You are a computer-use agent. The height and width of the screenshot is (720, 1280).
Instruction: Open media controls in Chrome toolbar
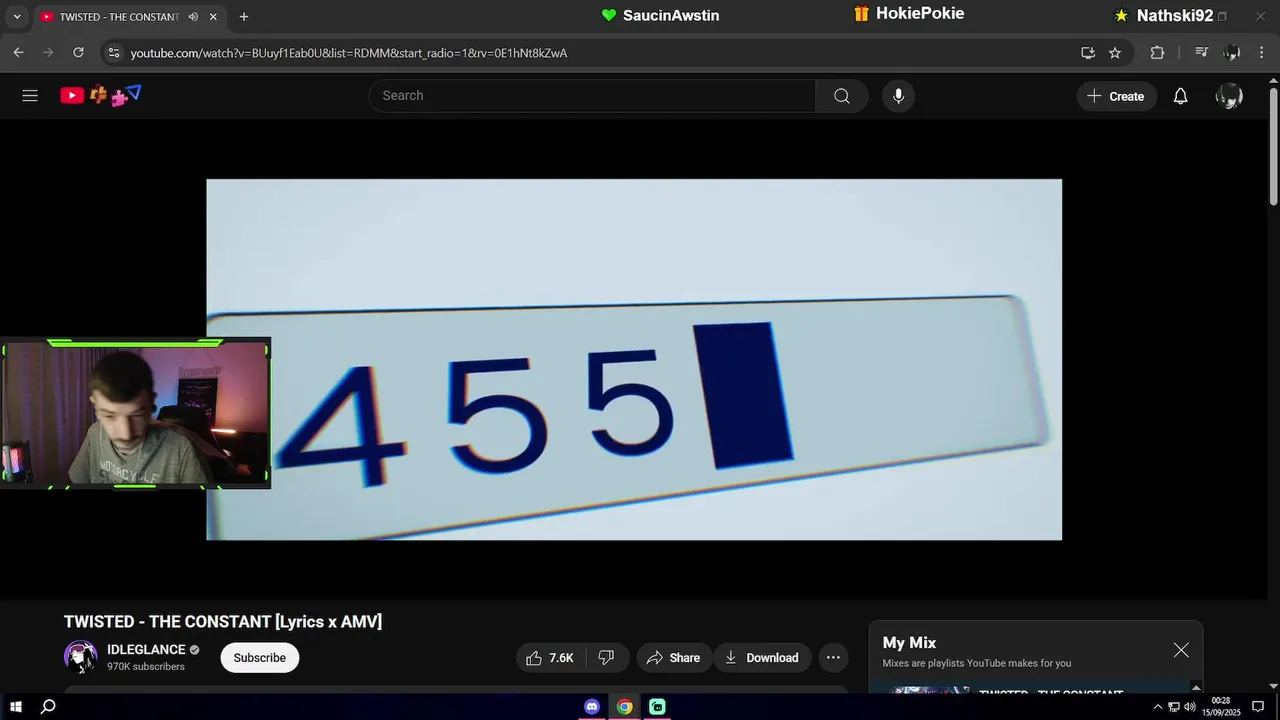click(x=1202, y=53)
